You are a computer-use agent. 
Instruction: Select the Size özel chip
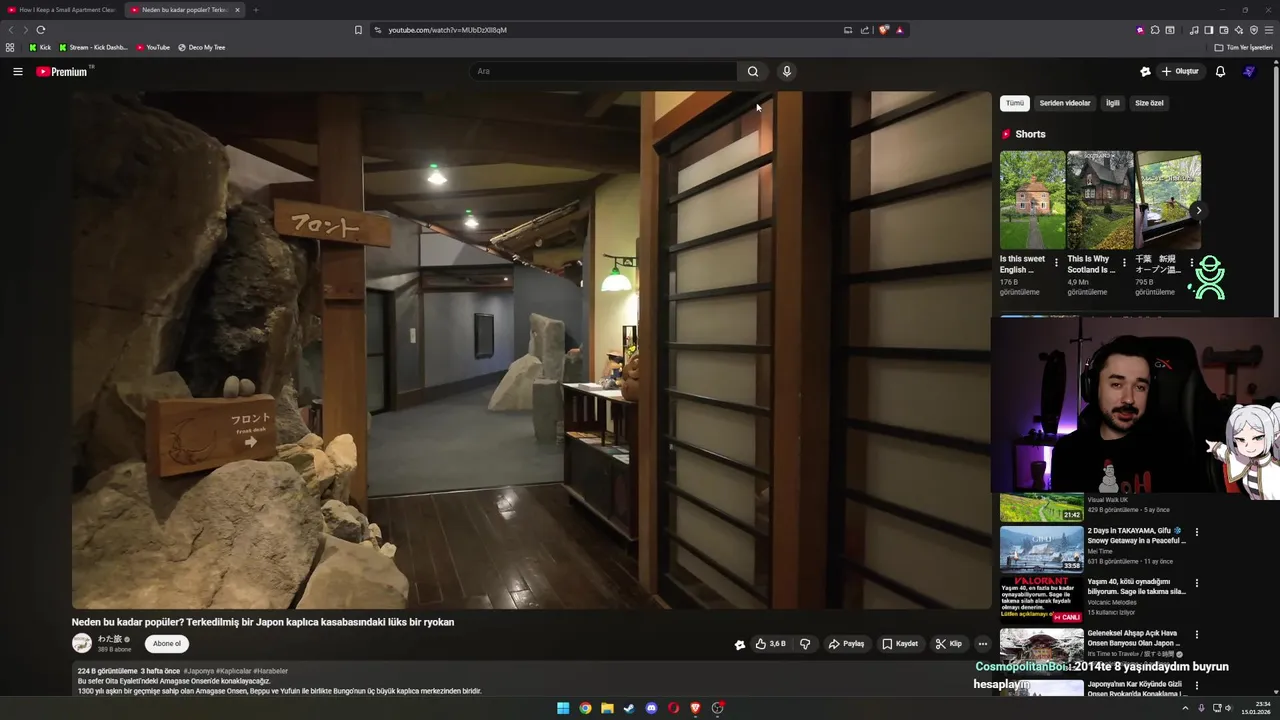(x=1149, y=103)
